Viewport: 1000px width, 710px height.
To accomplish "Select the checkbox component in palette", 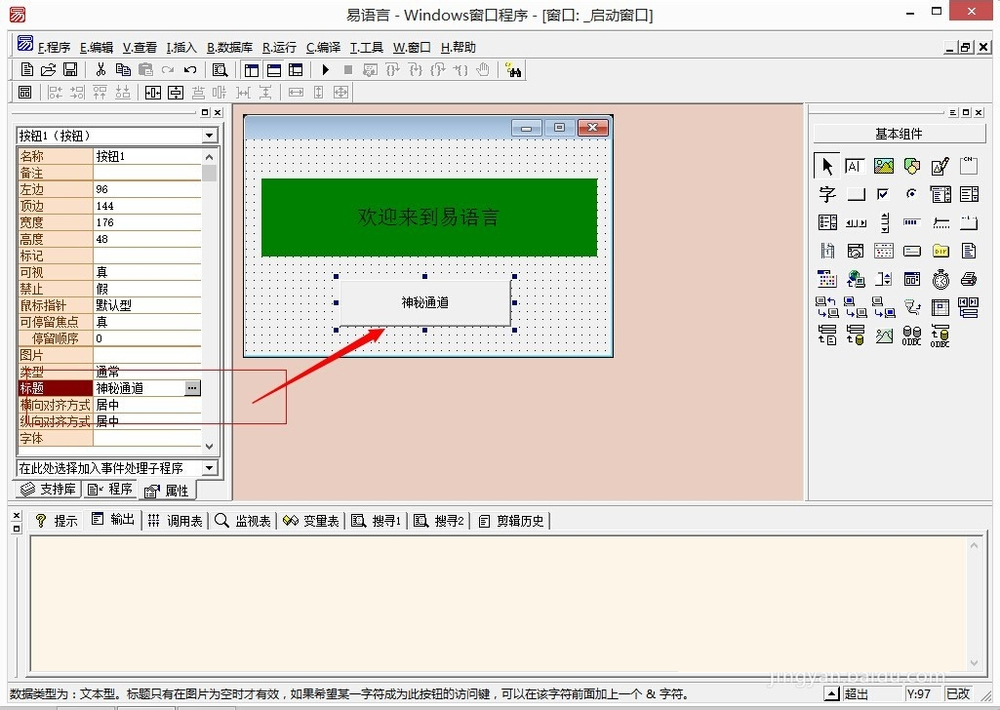I will point(883,194).
